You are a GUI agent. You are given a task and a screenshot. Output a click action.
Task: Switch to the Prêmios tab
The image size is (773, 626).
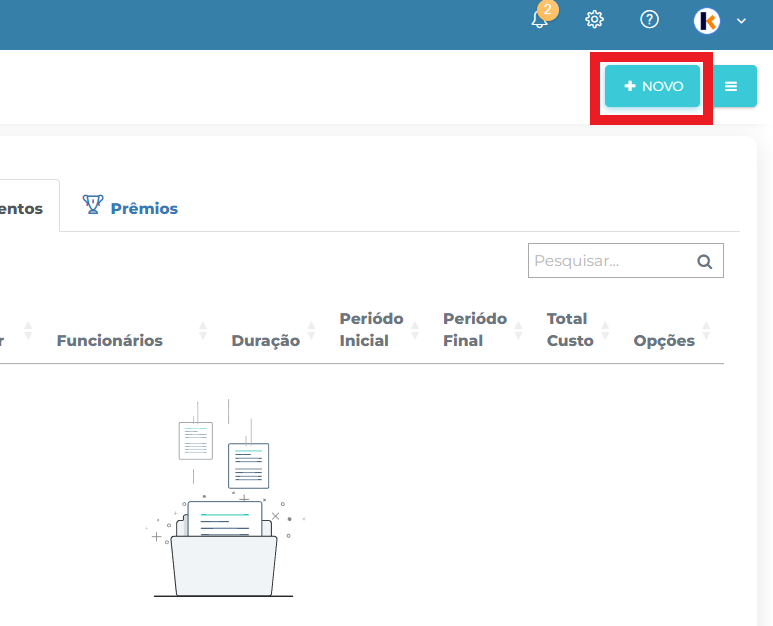point(131,207)
